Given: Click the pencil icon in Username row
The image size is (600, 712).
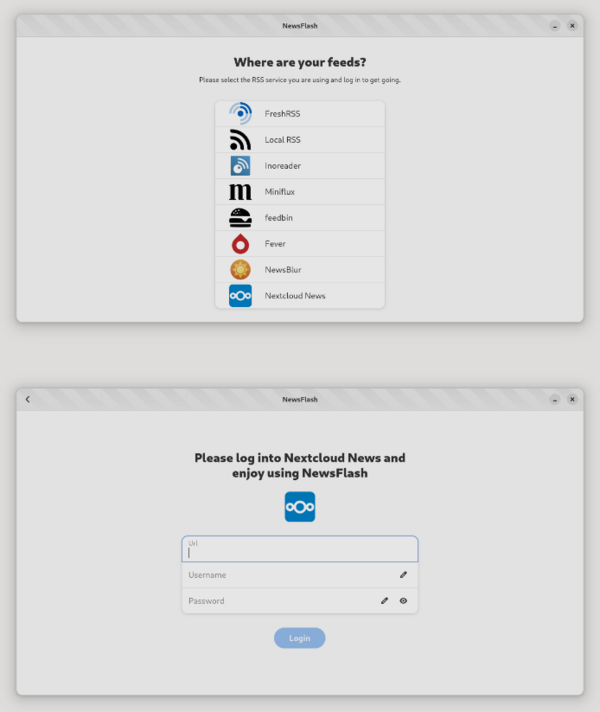Looking at the screenshot, I should [403, 575].
